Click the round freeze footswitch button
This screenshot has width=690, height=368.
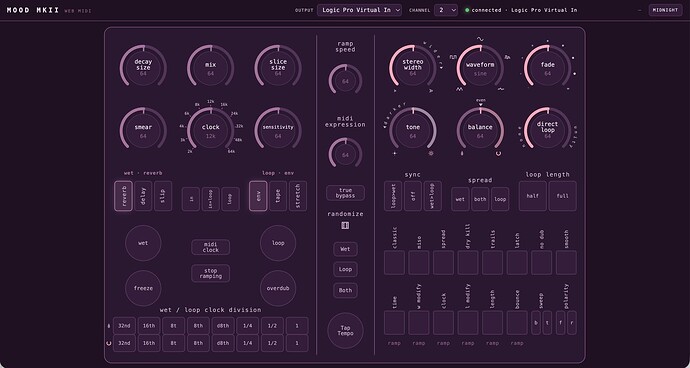(143, 288)
